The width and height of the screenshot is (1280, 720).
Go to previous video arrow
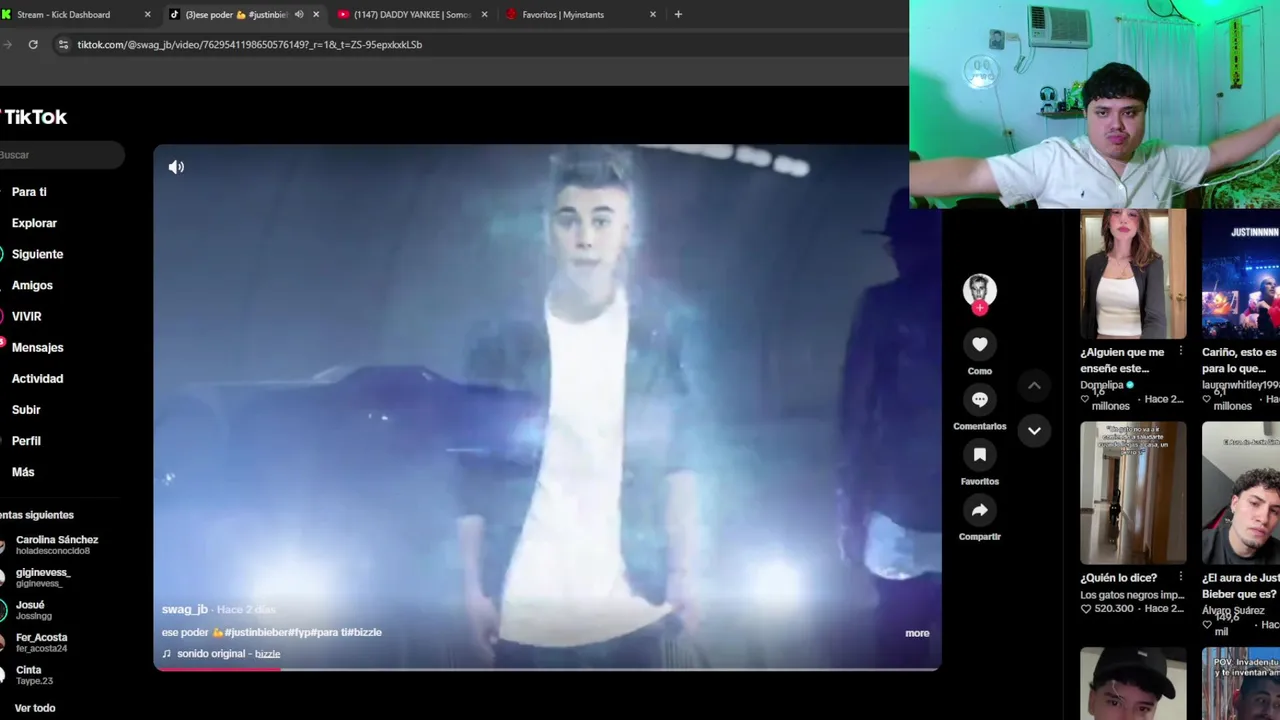(1034, 385)
